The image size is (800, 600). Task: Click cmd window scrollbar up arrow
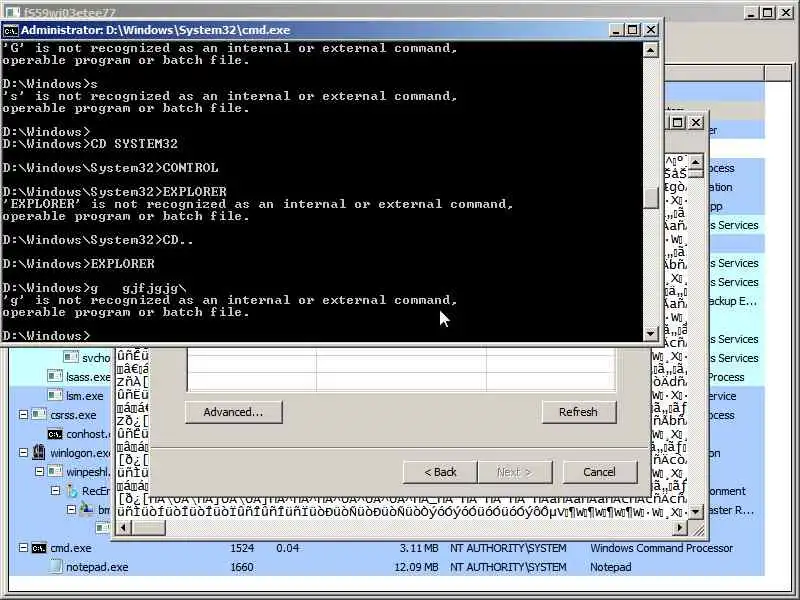pyautogui.click(x=651, y=50)
